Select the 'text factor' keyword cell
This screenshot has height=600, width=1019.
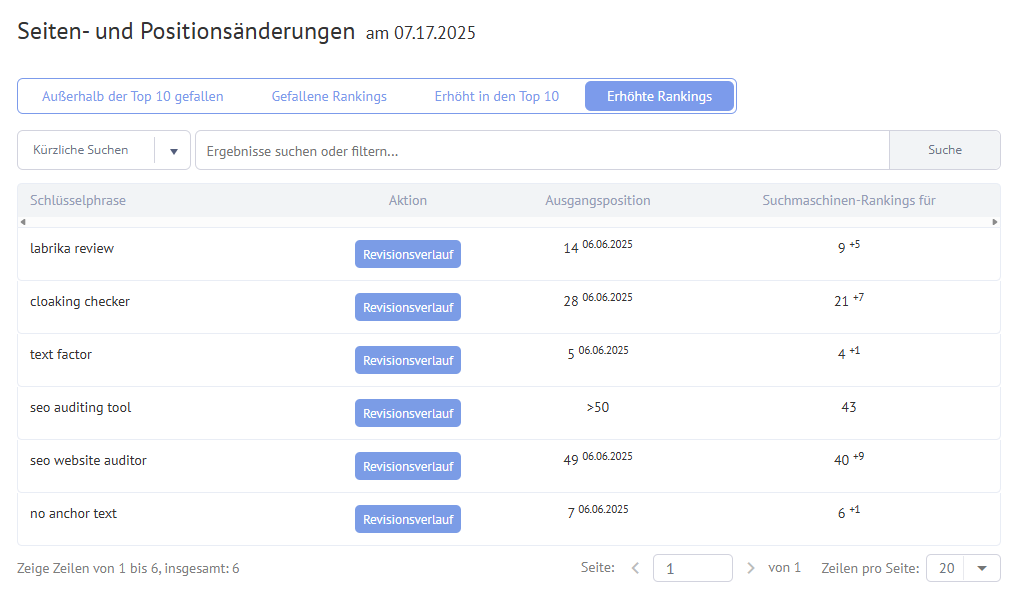(x=60, y=354)
